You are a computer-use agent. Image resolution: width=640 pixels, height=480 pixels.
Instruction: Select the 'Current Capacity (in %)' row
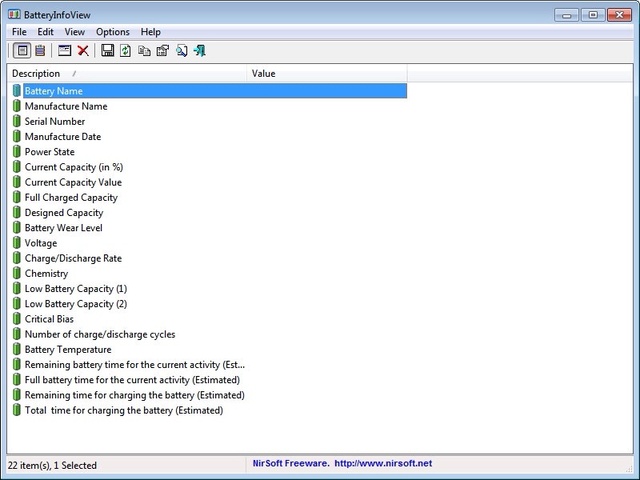(x=209, y=167)
